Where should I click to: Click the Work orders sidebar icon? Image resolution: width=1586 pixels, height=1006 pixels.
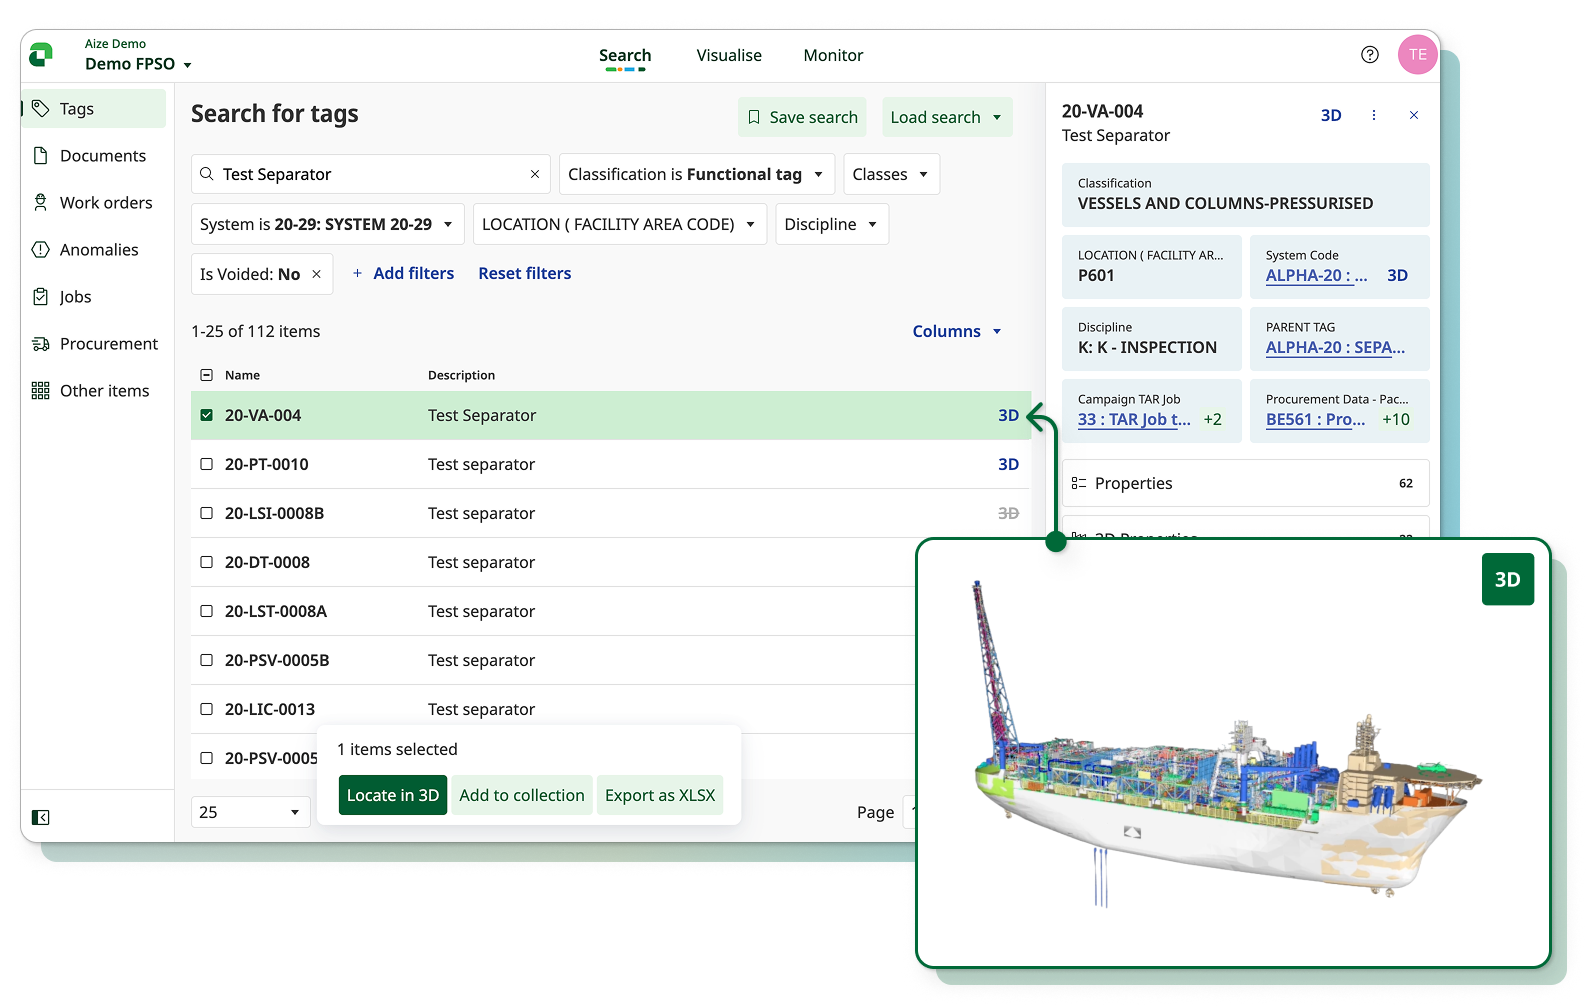[x=41, y=202]
